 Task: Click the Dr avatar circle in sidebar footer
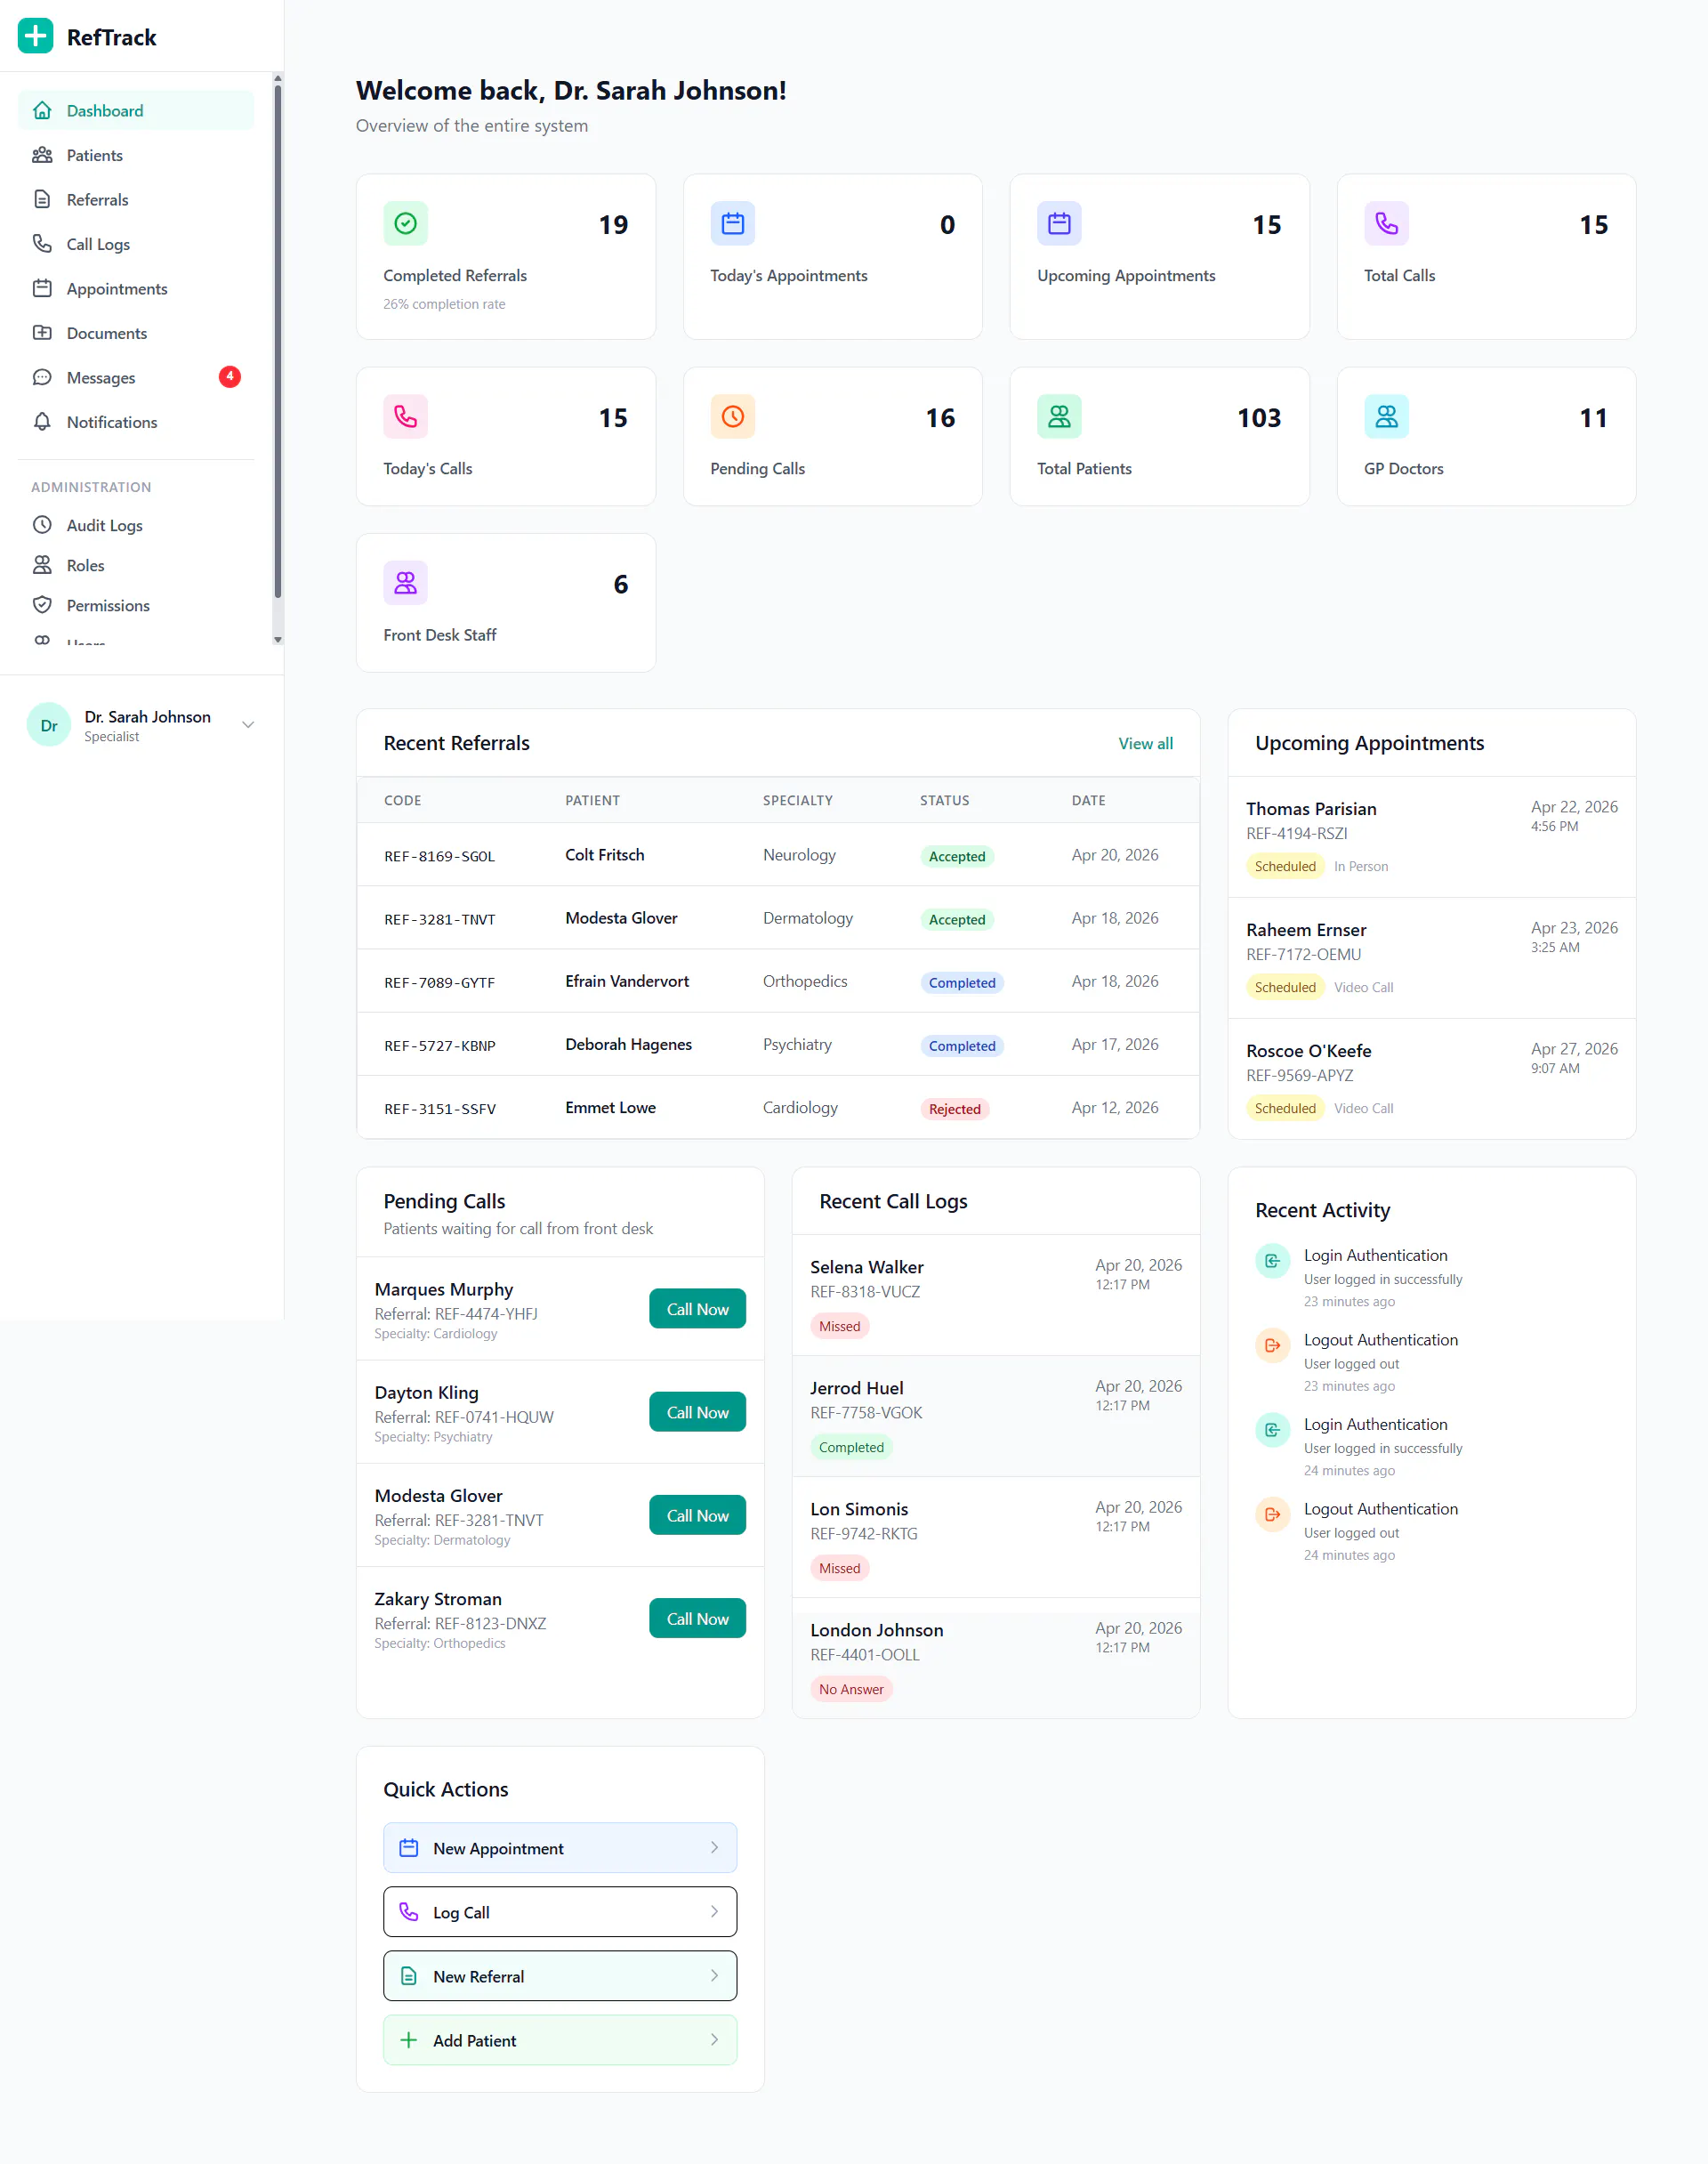coord(49,725)
